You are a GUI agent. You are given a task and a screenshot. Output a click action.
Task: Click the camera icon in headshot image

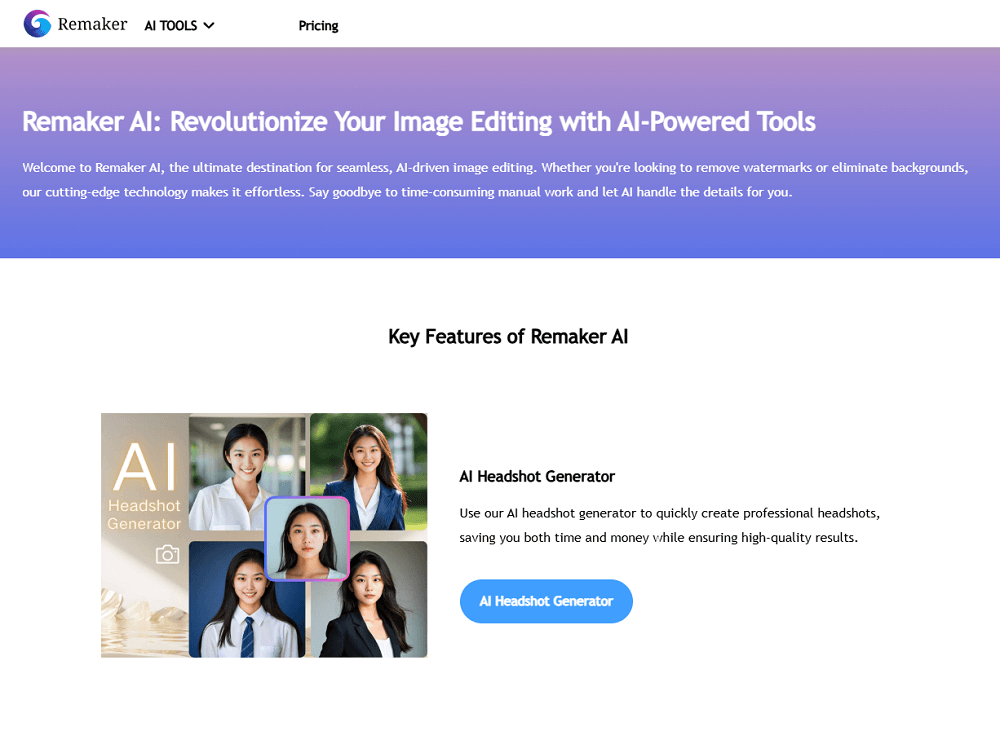pos(167,553)
